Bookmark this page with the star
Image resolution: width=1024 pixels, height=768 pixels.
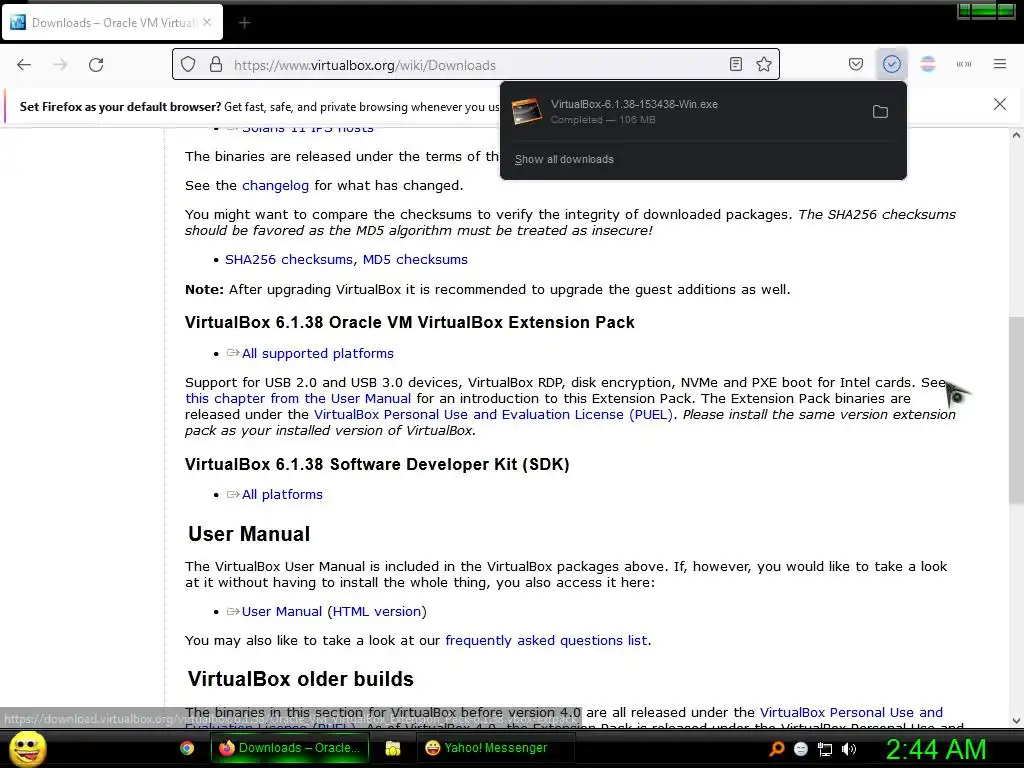click(x=763, y=64)
